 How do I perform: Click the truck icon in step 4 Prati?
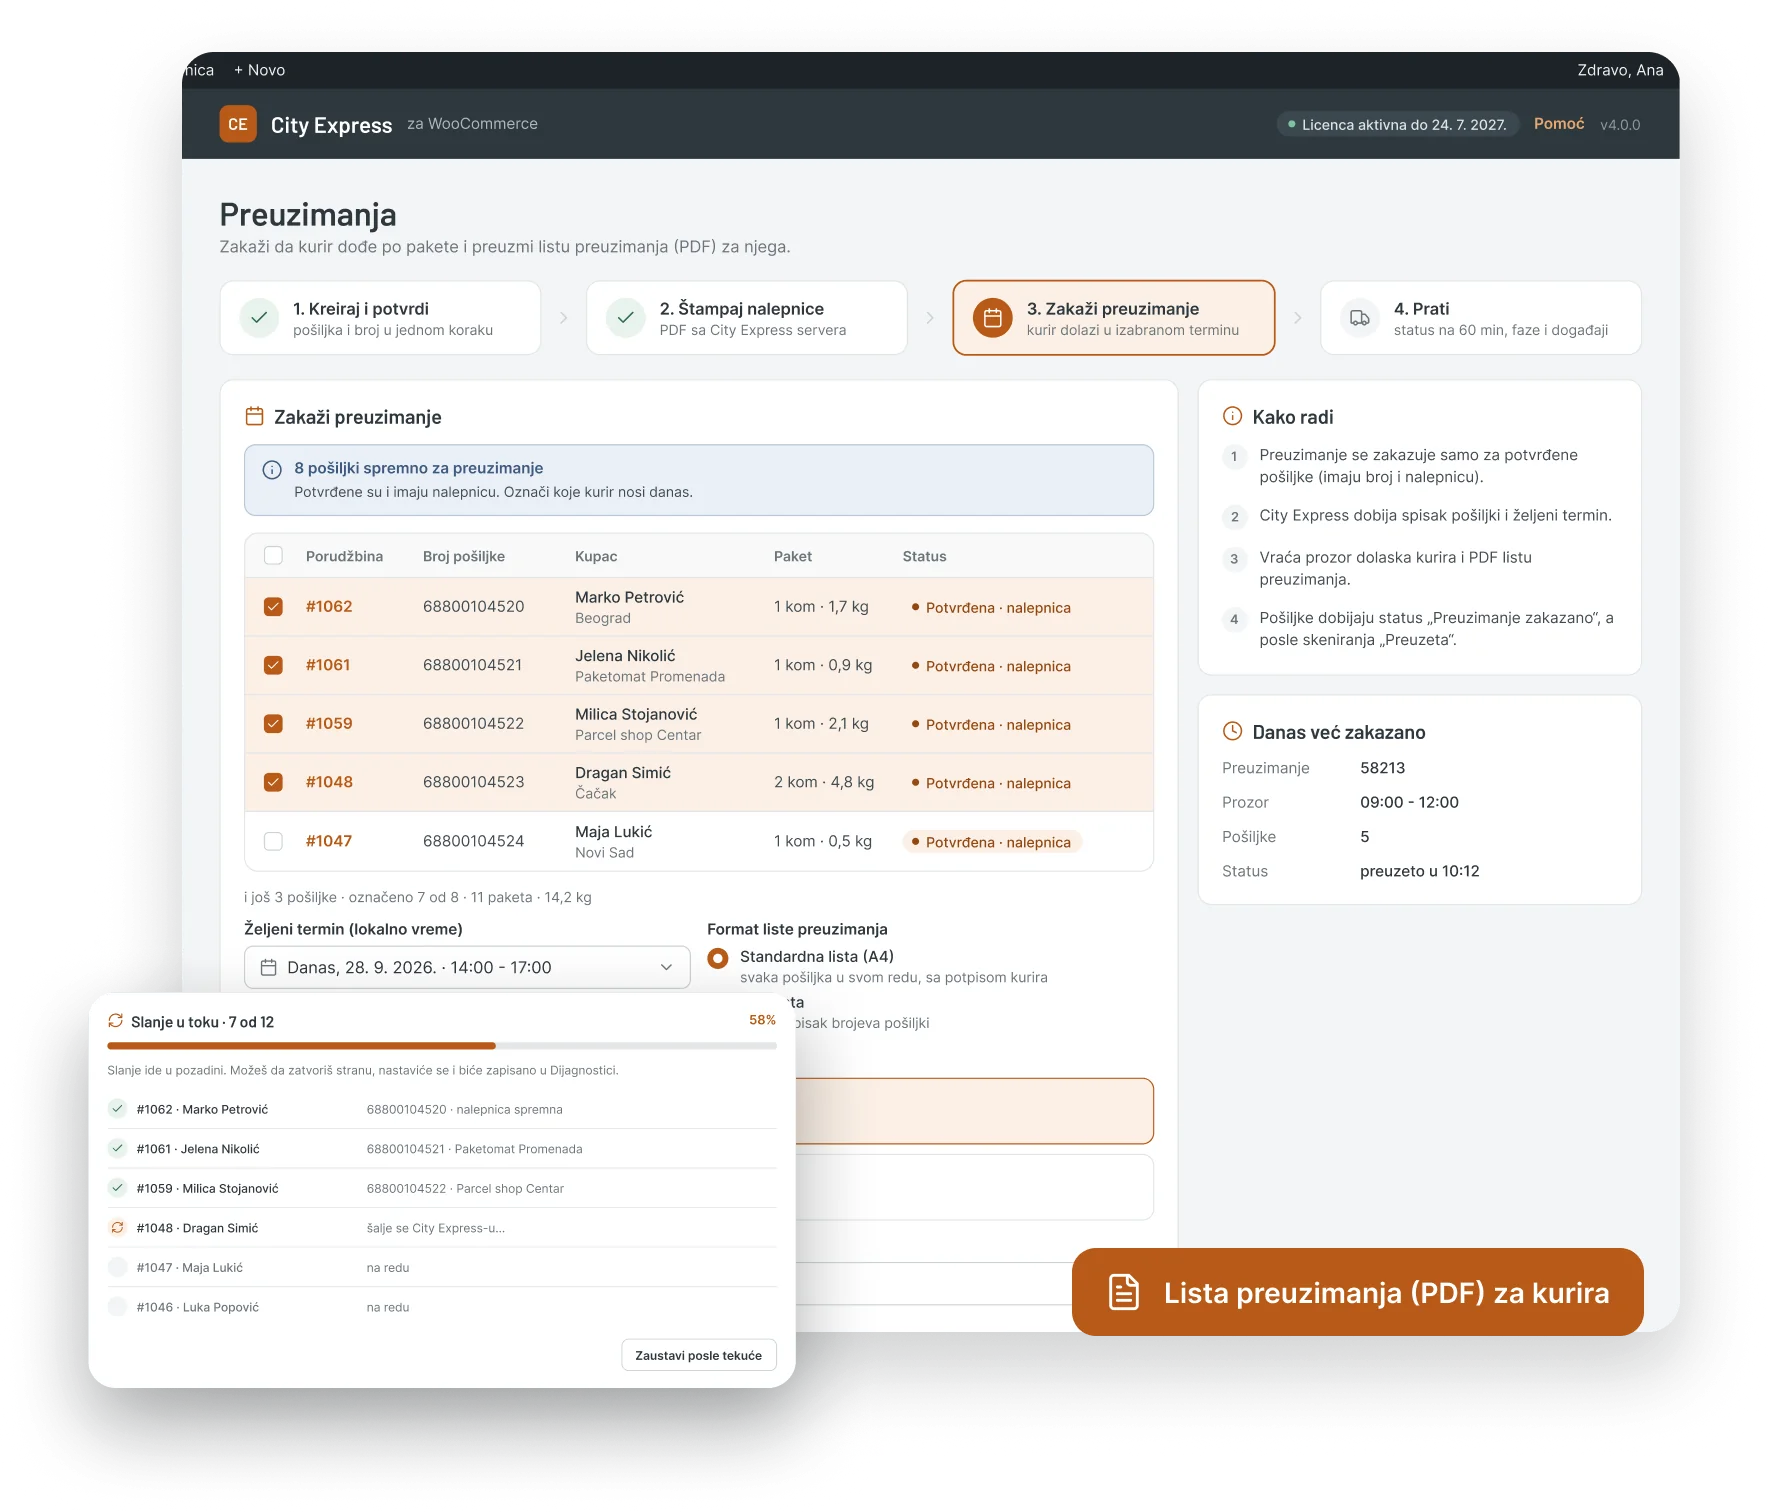(x=1360, y=318)
